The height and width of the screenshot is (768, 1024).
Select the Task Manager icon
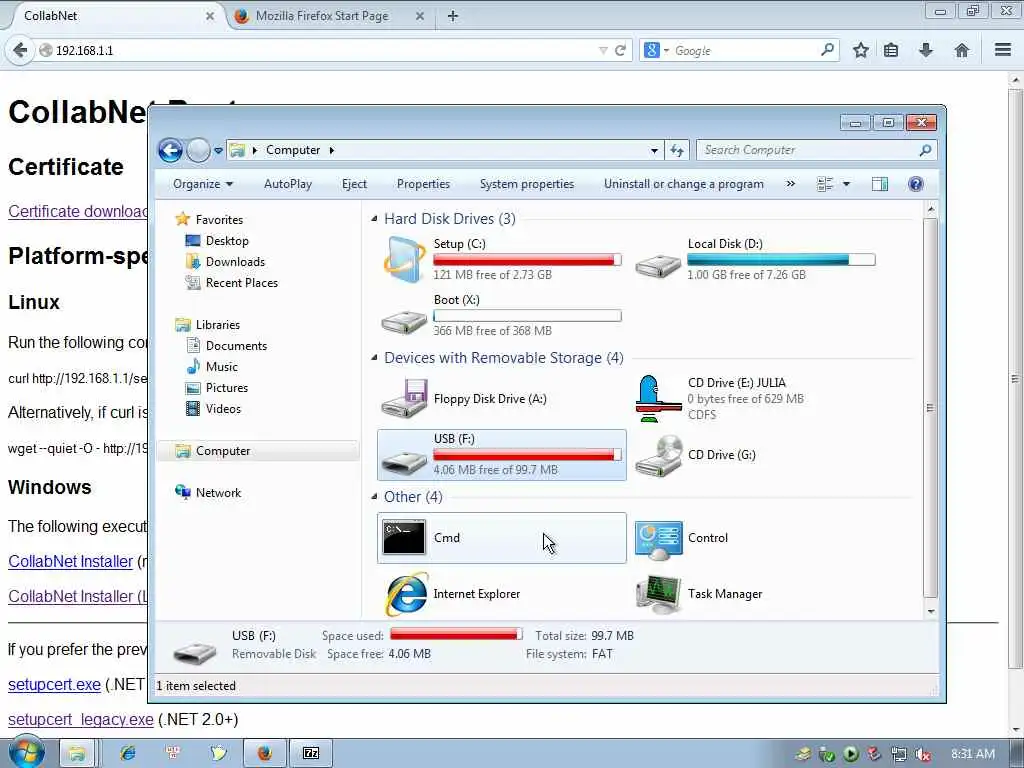pos(658,594)
